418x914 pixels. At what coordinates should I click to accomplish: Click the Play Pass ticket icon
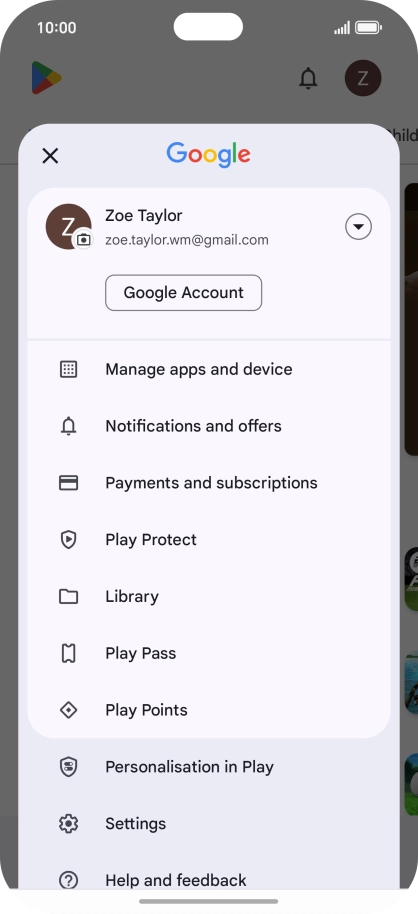(x=69, y=653)
